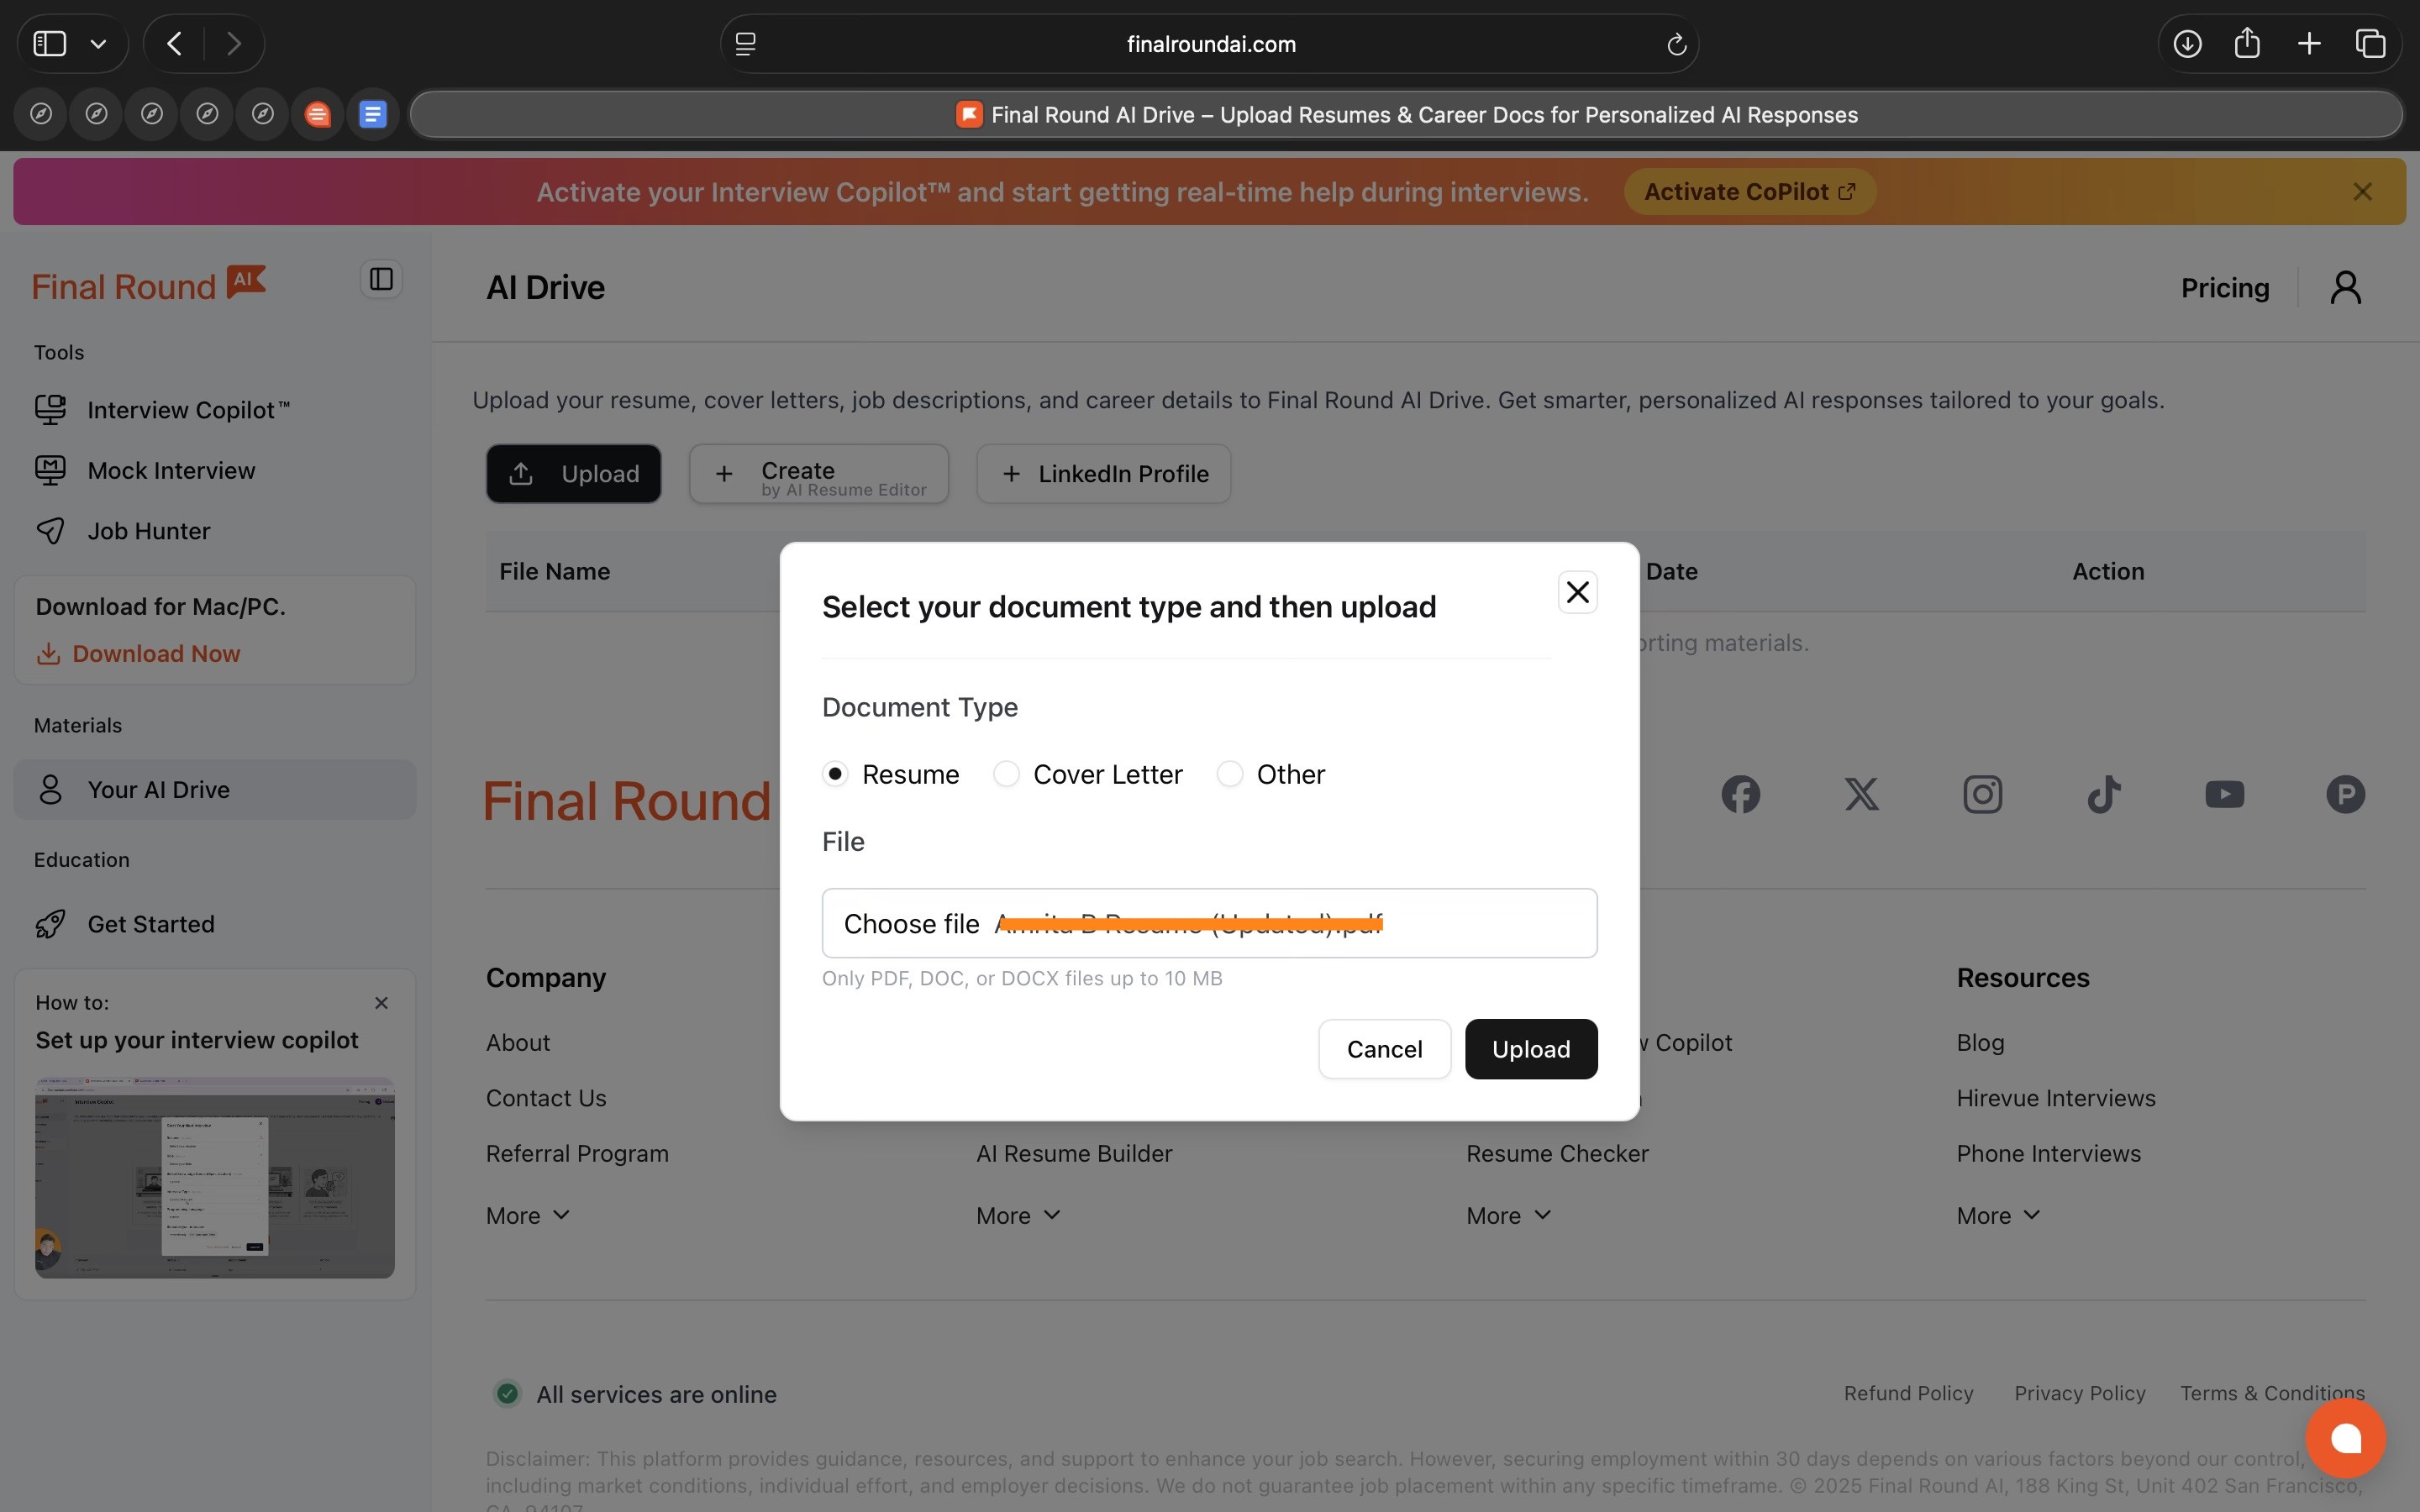Open the TikTok social icon

coord(2103,795)
